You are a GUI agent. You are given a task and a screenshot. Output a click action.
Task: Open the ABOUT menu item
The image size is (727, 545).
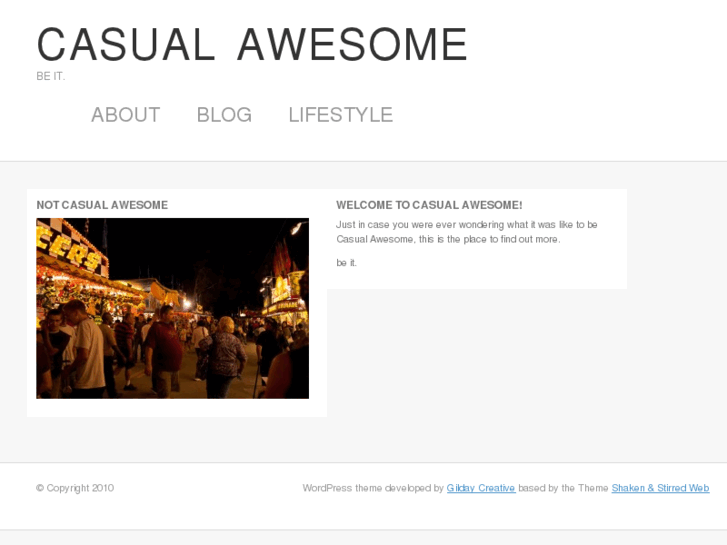tap(126, 115)
